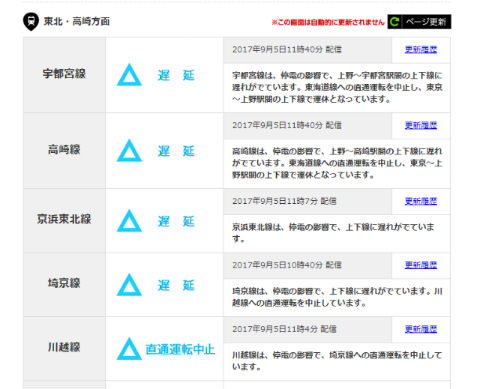Viewport: 480px width, 389px height.
Task: Click the 直通運転中止 status text
Action: click(x=180, y=349)
